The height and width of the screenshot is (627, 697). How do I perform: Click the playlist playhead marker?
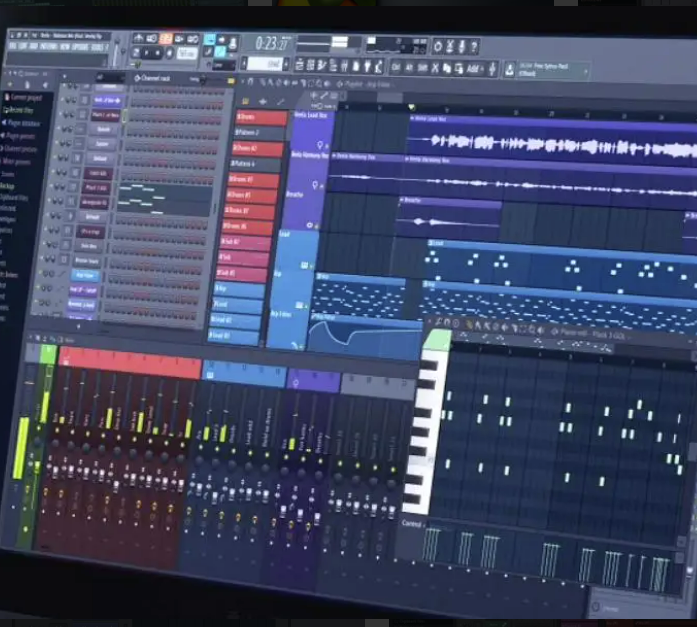(x=412, y=107)
